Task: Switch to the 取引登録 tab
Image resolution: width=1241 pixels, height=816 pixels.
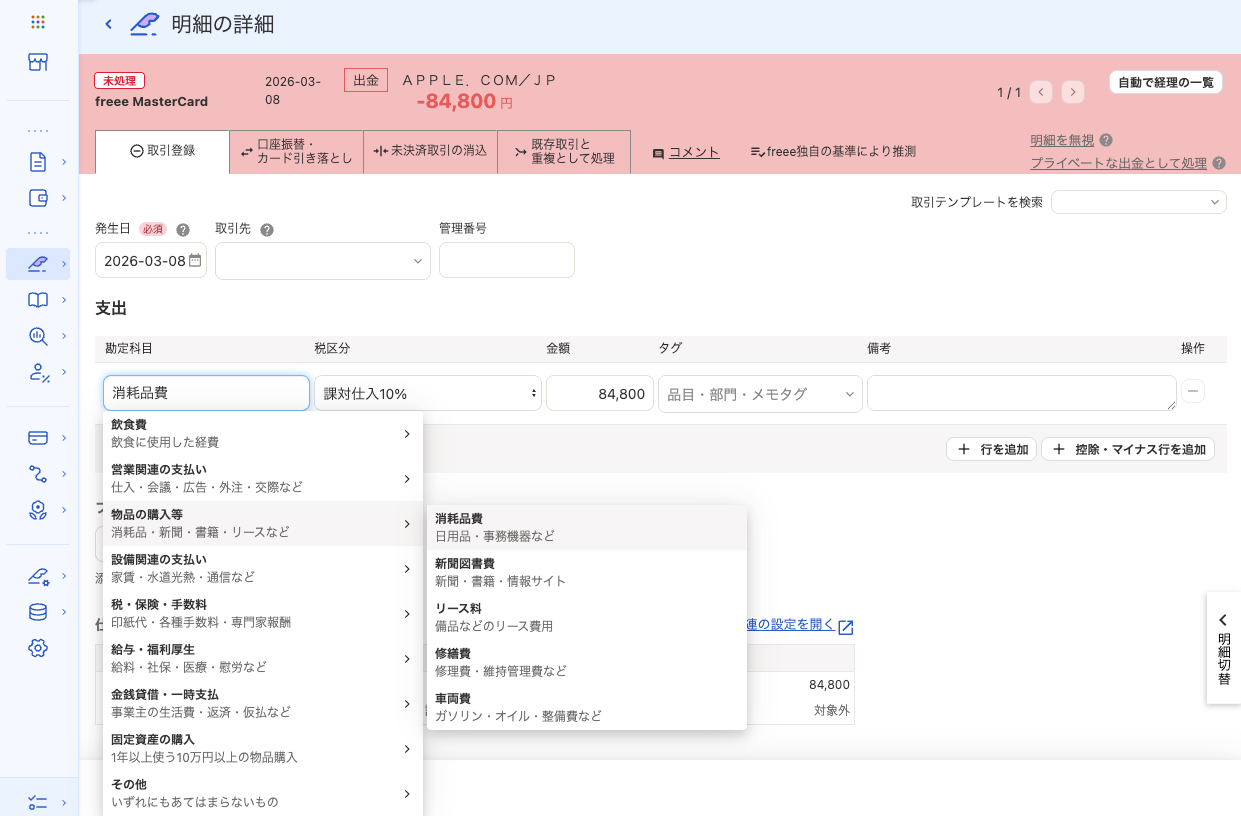Action: pos(162,151)
